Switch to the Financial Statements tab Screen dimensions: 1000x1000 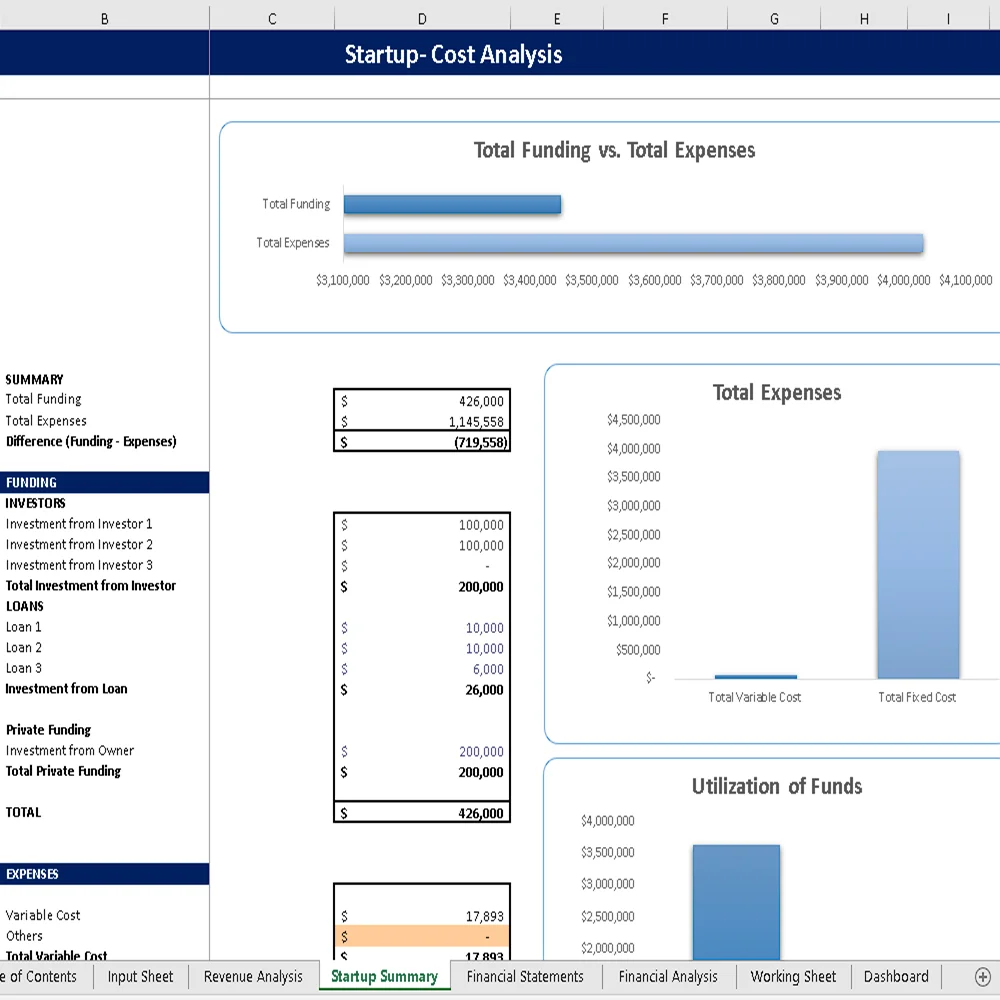tap(525, 977)
